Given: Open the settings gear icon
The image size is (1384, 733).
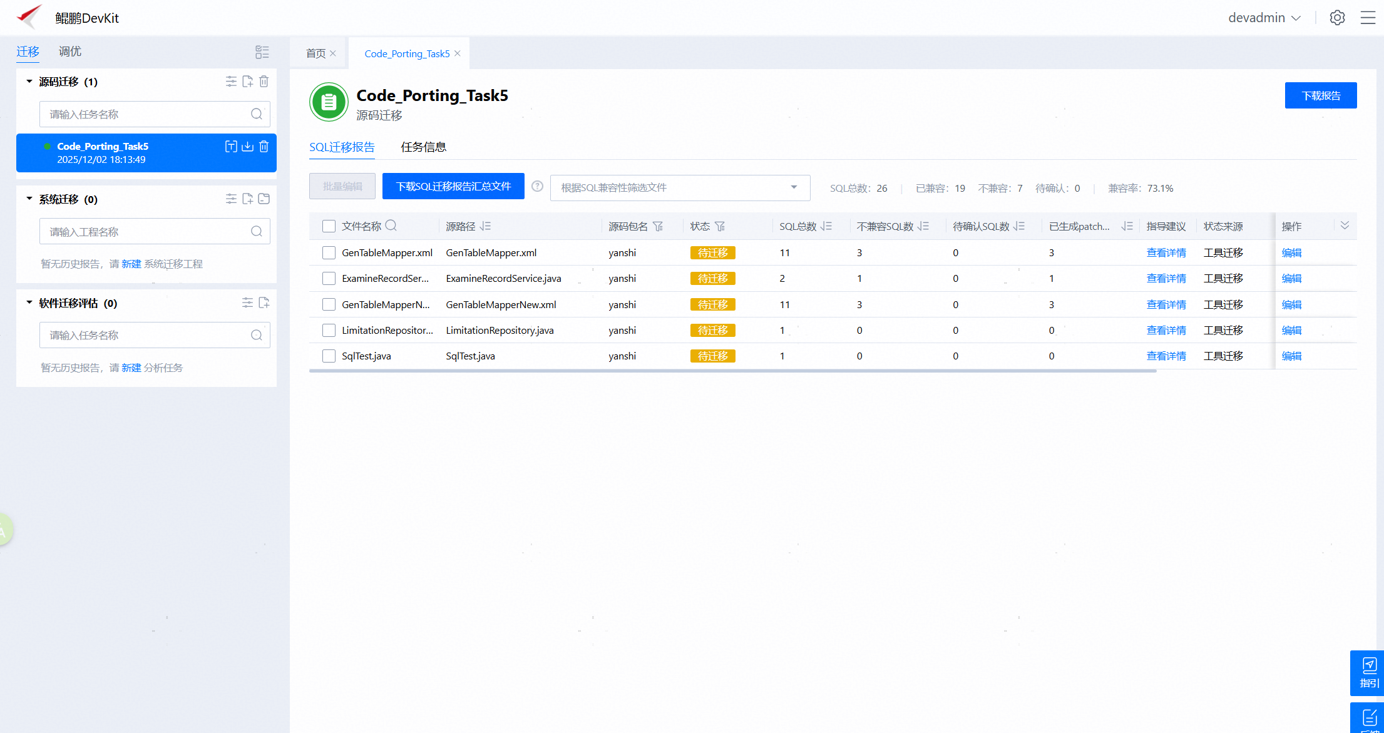Looking at the screenshot, I should click(1337, 18).
